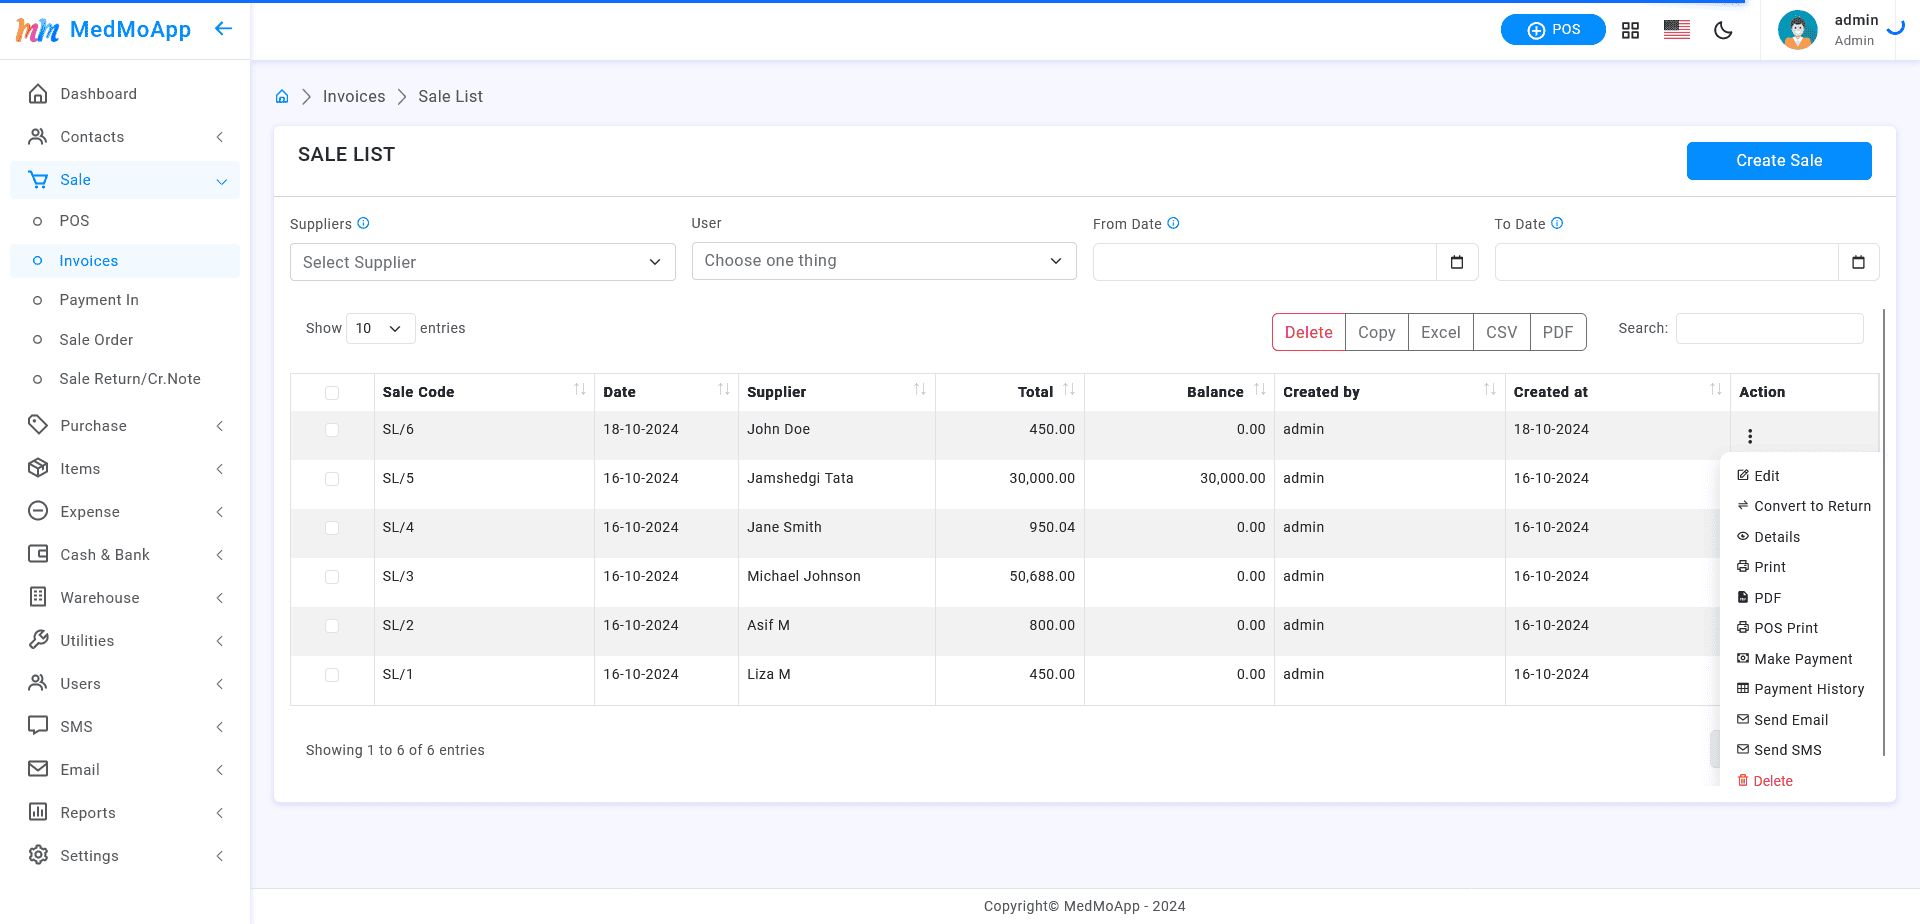Choose Convert to Return from action menu

(x=1803, y=506)
